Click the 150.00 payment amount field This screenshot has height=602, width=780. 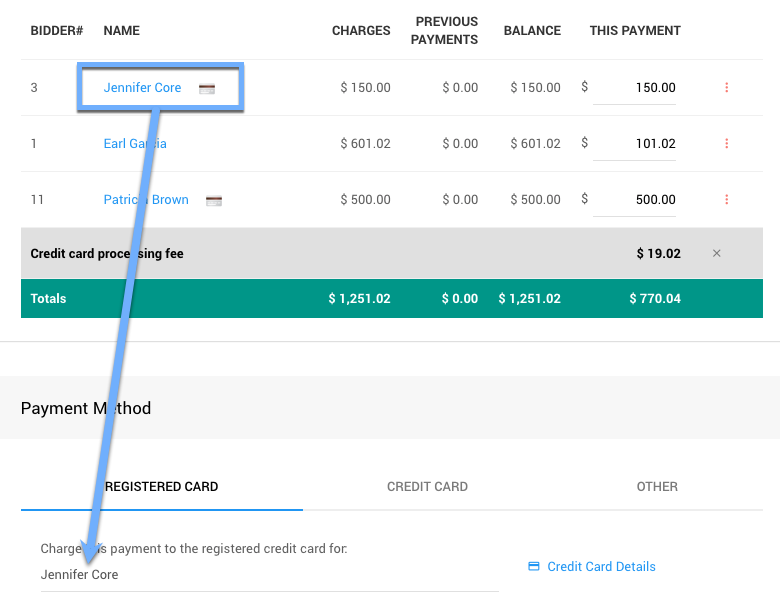pyautogui.click(x=635, y=88)
